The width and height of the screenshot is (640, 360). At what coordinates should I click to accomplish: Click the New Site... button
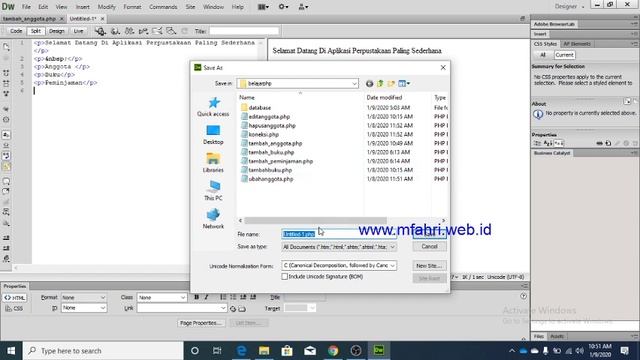[429, 266]
